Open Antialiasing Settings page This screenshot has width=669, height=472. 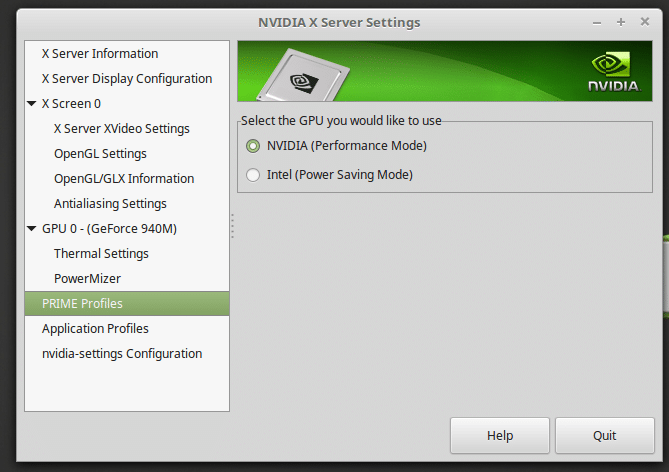[110, 204]
